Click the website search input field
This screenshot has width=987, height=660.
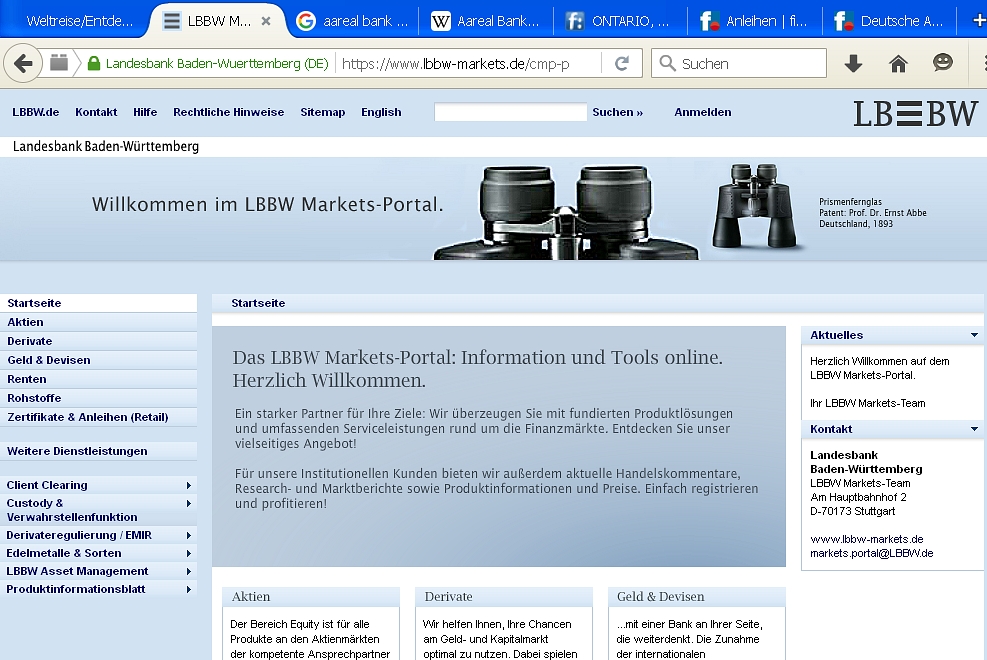point(510,112)
